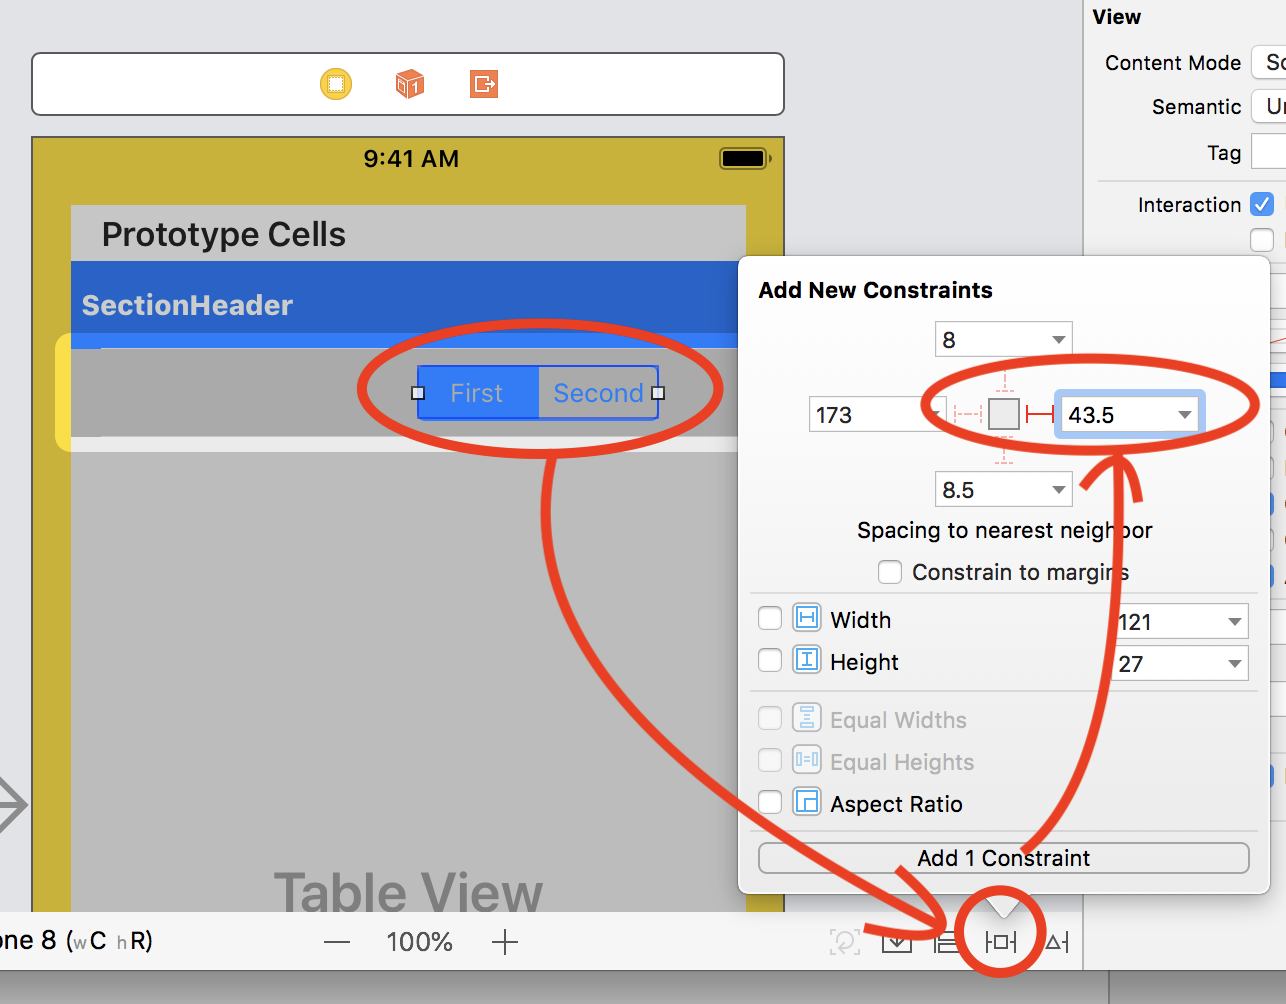The height and width of the screenshot is (1004, 1286).
Task: Open the Height value dropdown showing 27
Action: pos(1179,663)
